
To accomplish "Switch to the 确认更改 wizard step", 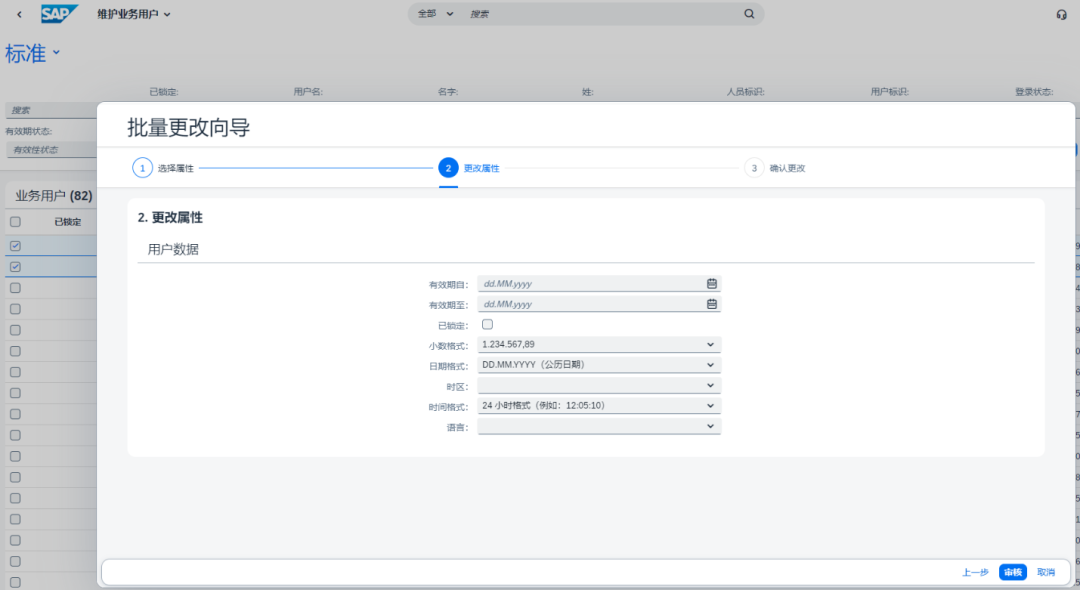I will point(785,167).
